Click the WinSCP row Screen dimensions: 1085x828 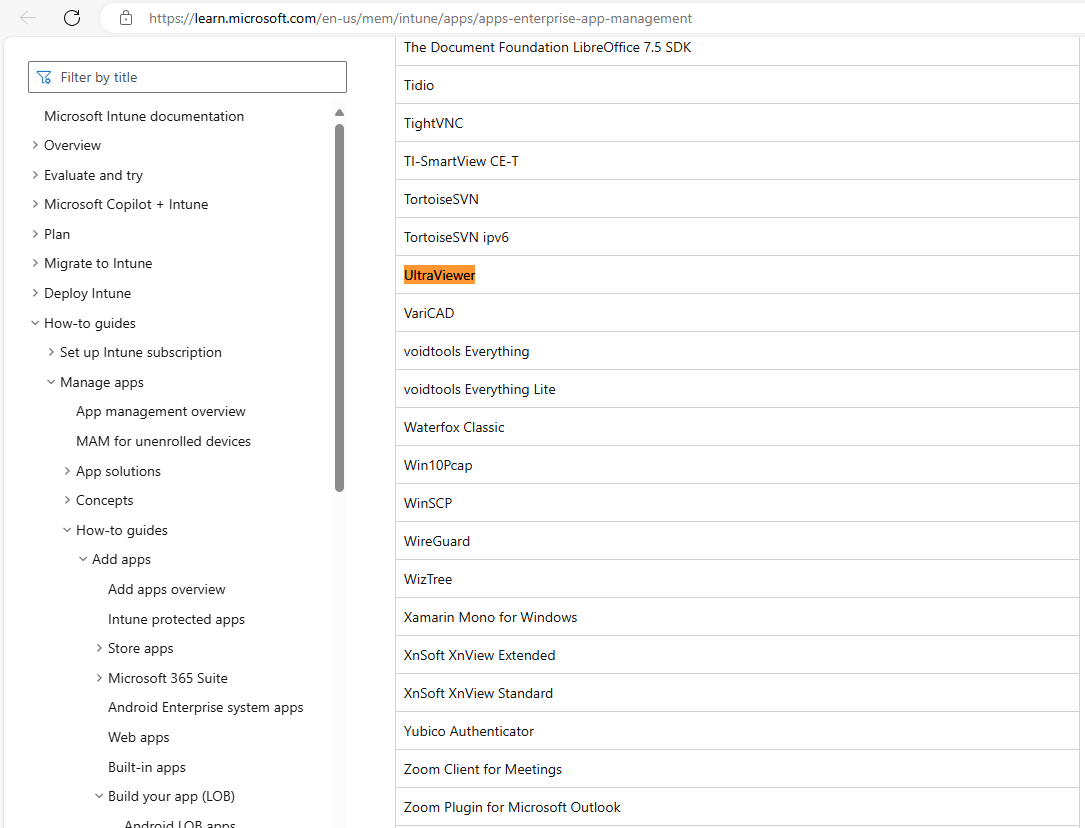tap(737, 504)
